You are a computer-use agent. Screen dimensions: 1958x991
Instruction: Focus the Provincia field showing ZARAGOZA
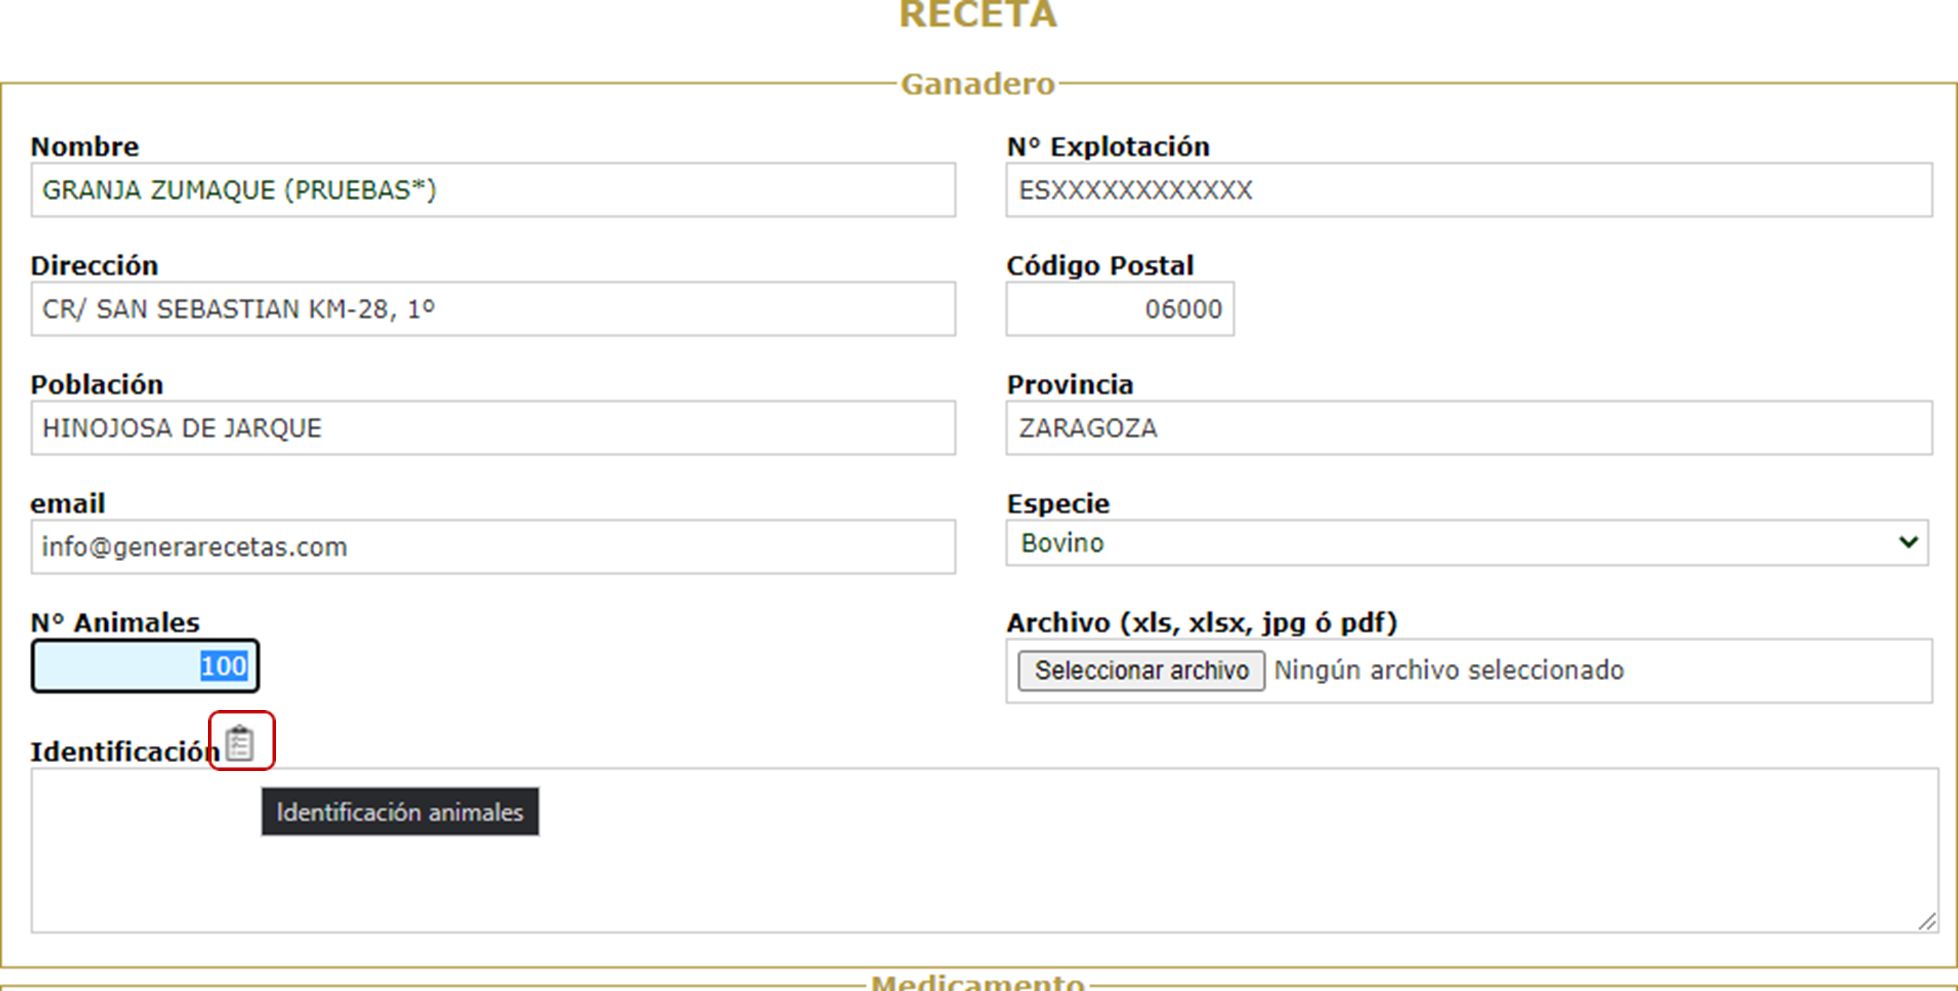1468,428
